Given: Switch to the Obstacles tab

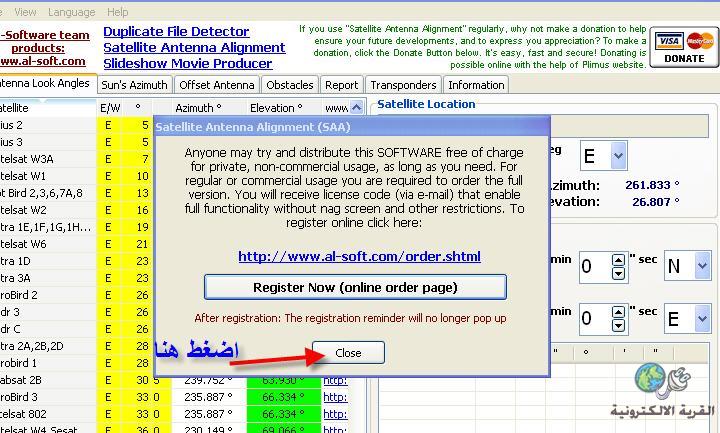Looking at the screenshot, I should 290,85.
